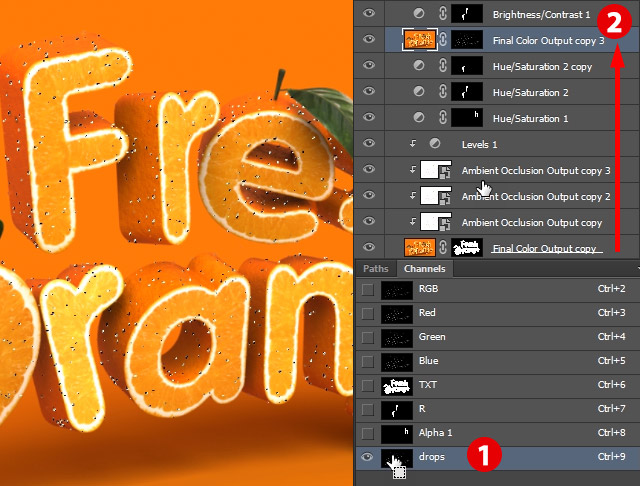Enable visibility of the R channel

pyautogui.click(x=367, y=409)
